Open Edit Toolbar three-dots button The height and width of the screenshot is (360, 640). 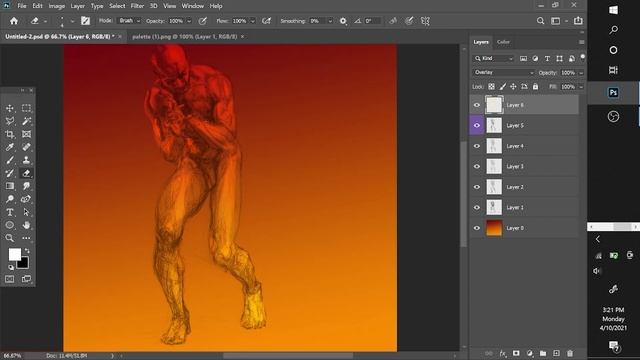pos(26,238)
